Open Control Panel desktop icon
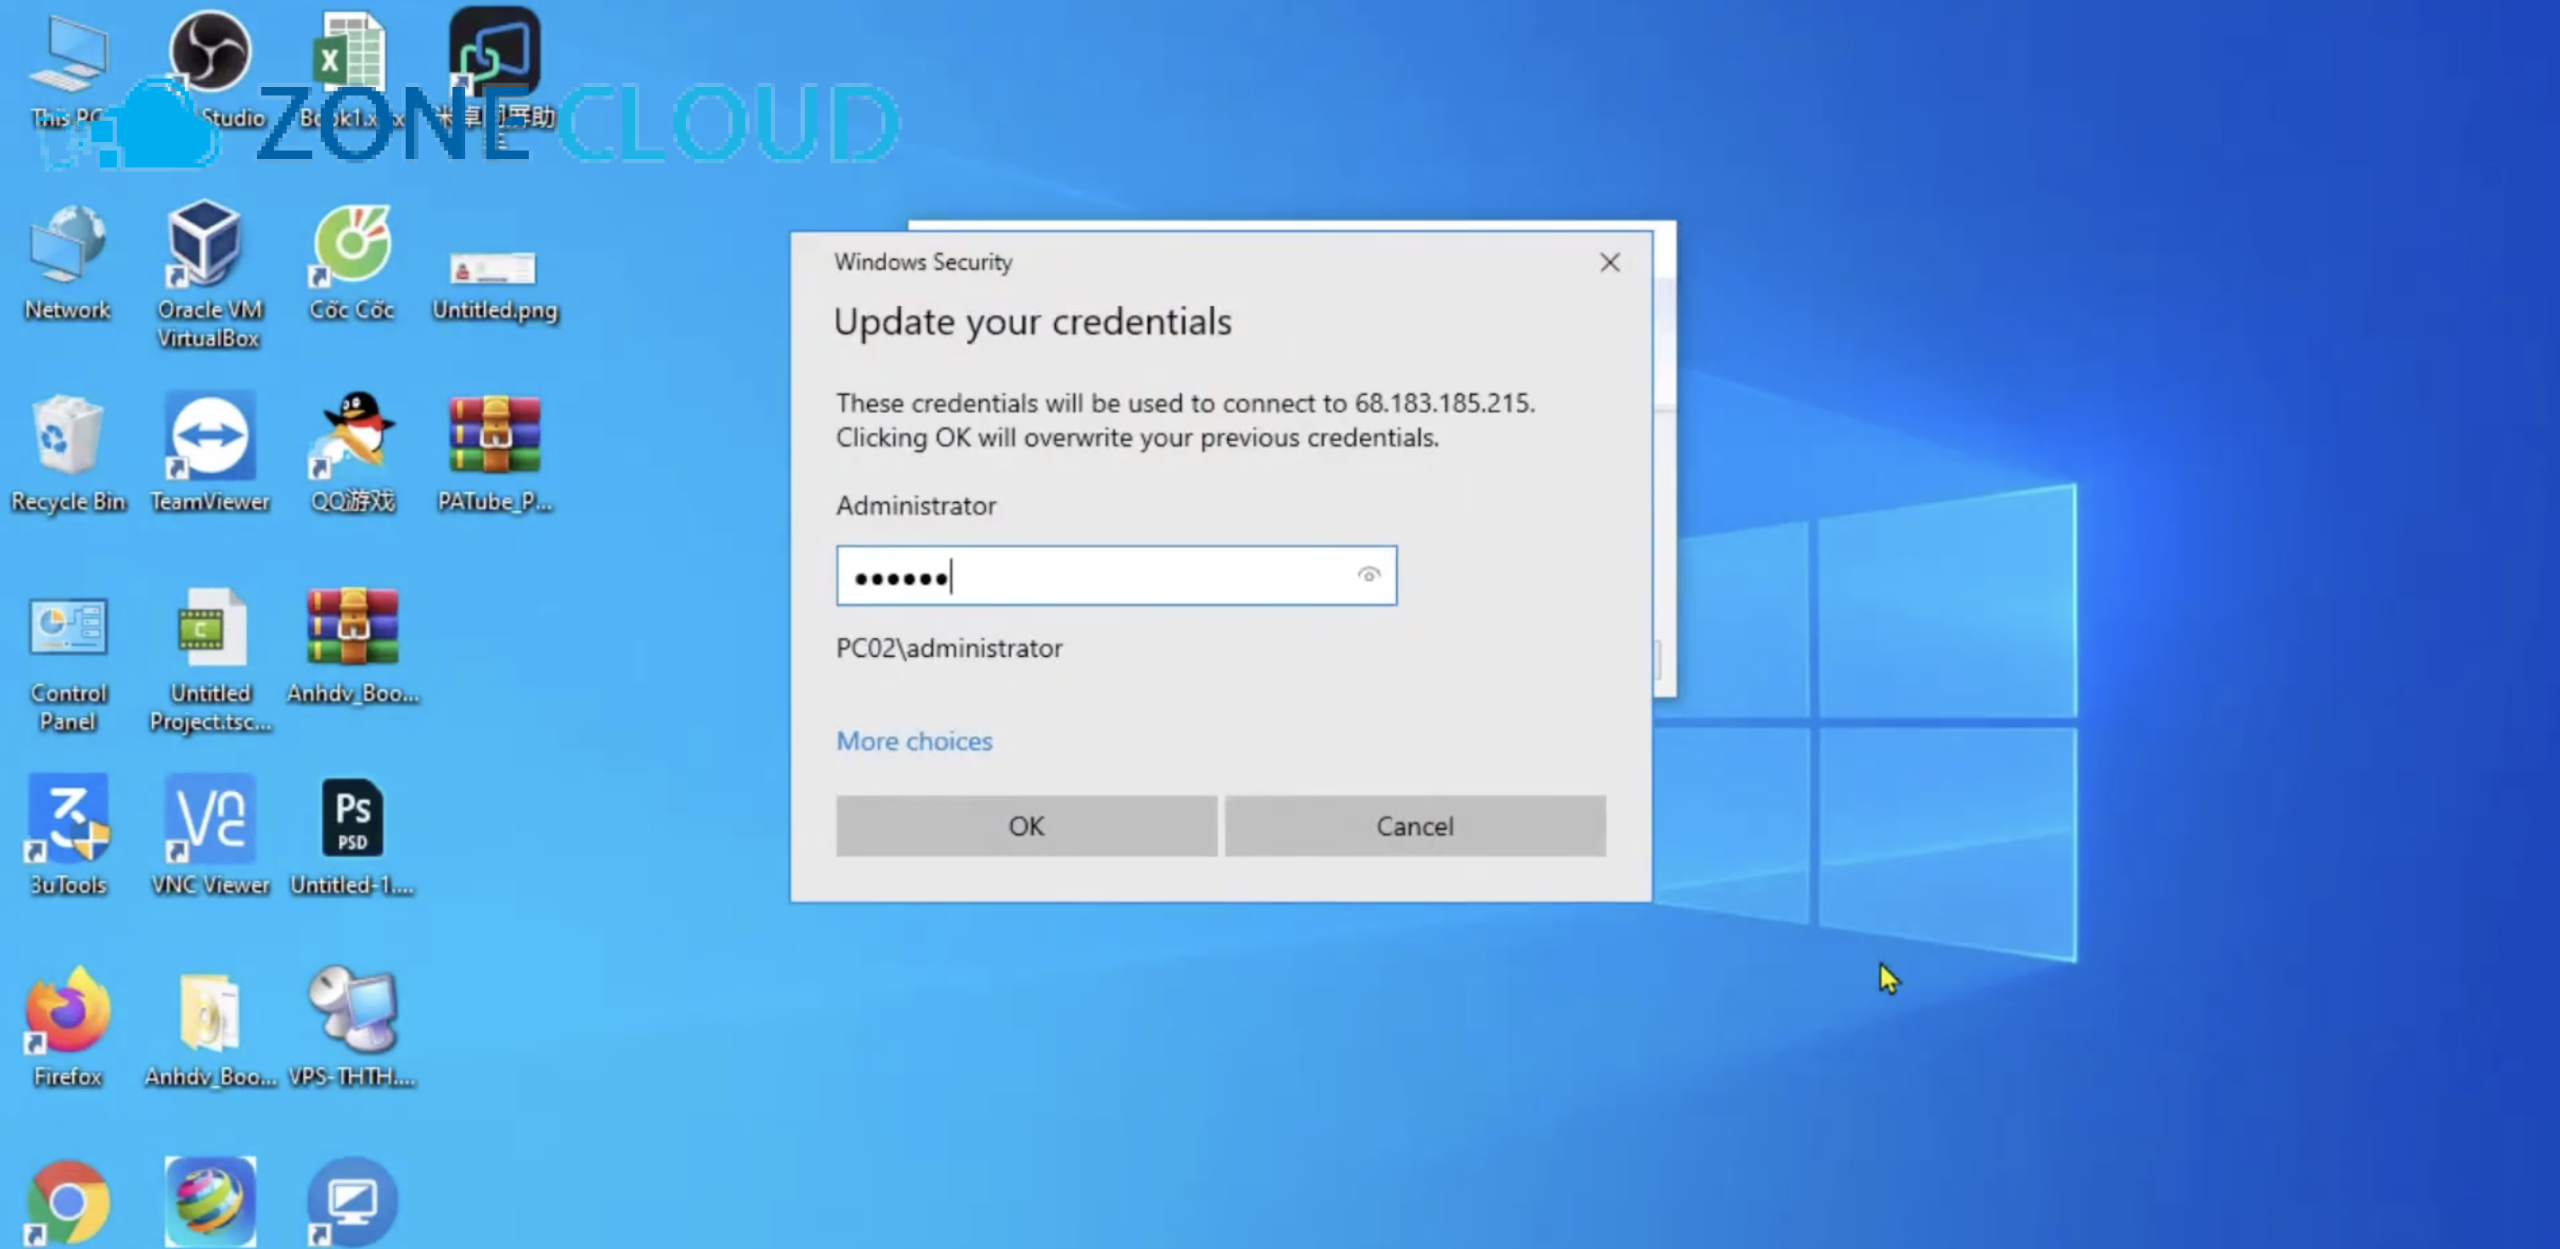The height and width of the screenshot is (1249, 2560). tap(68, 662)
